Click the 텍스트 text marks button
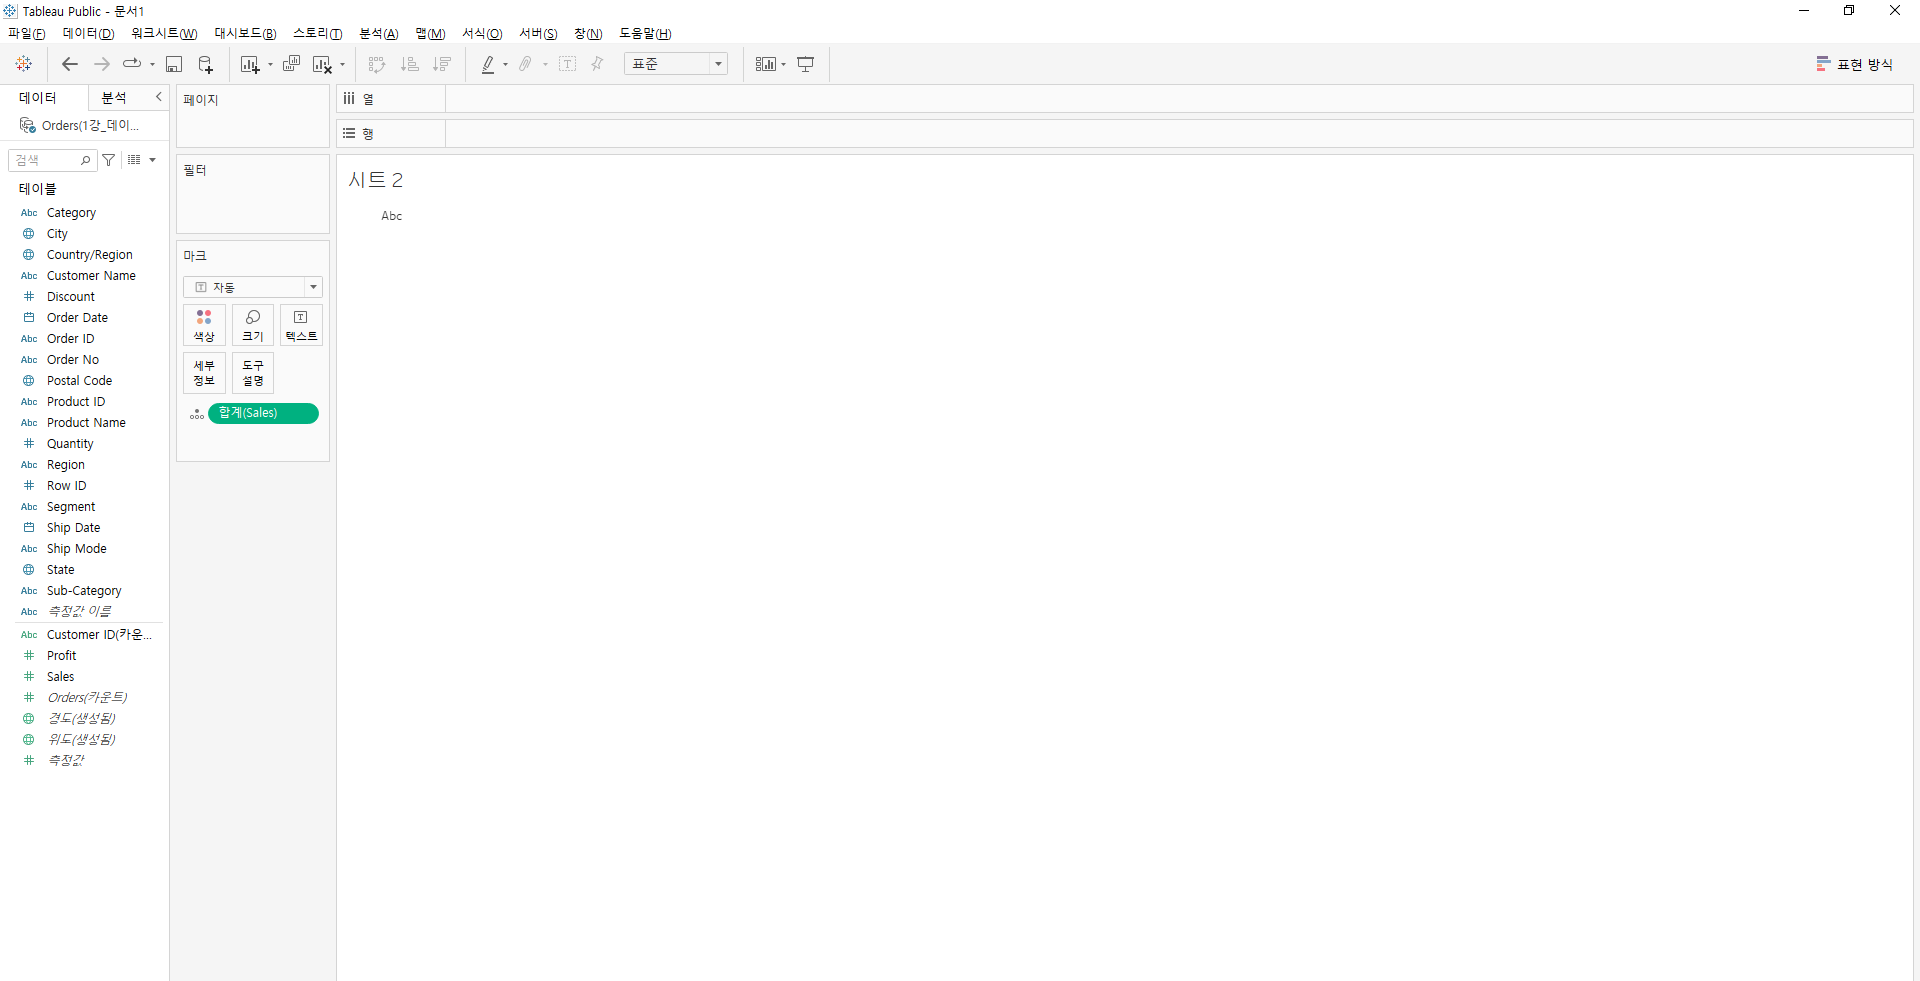Viewport: 1920px width, 981px height. [x=301, y=325]
